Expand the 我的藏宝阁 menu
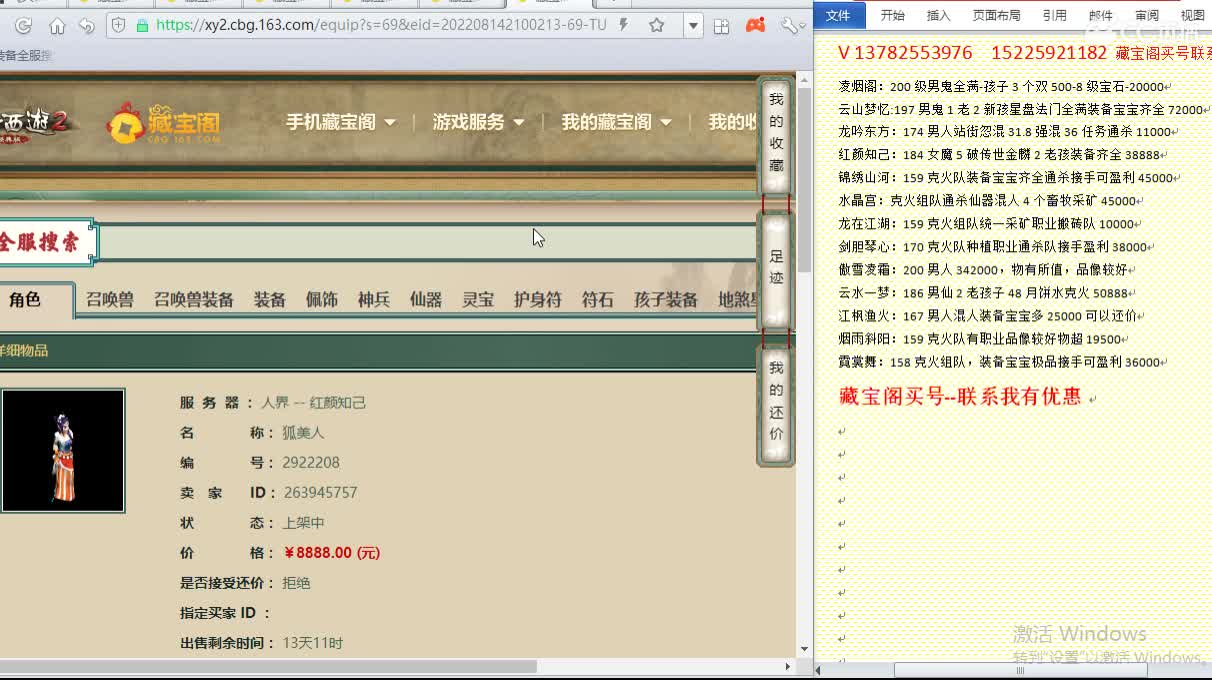Image resolution: width=1212 pixels, height=680 pixels. tap(616, 122)
